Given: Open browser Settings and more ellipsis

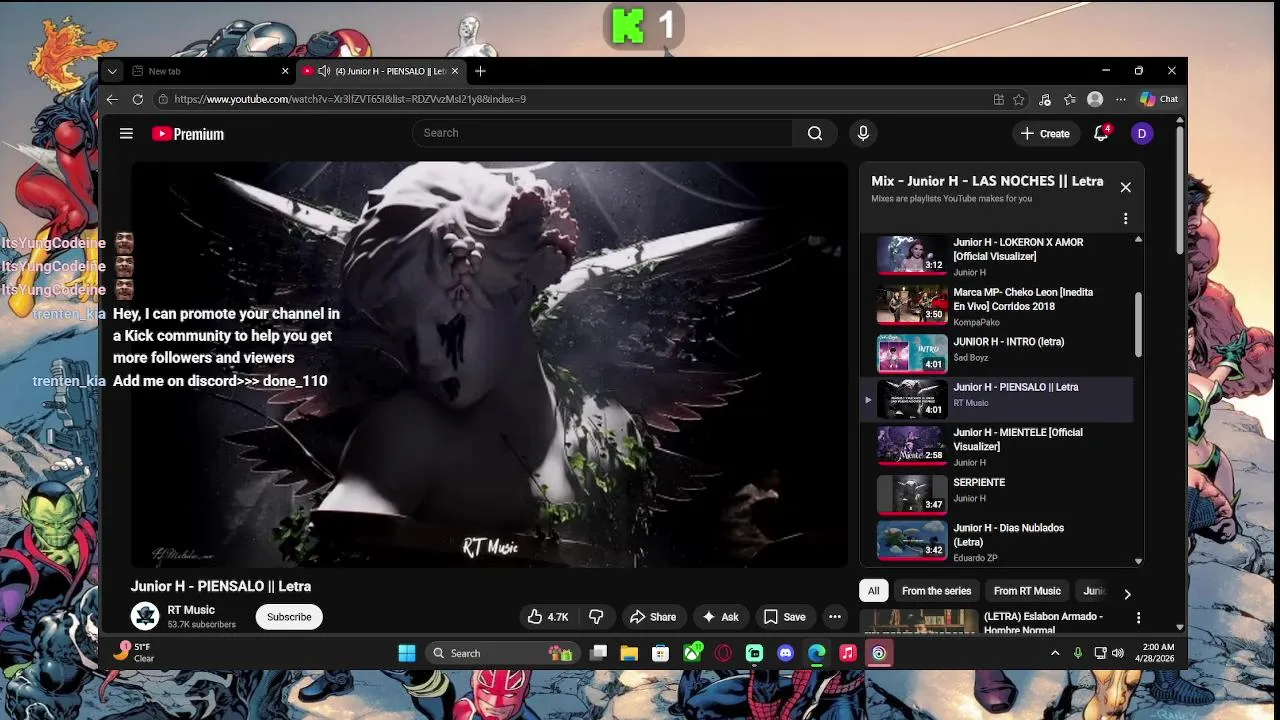Looking at the screenshot, I should (x=1120, y=99).
